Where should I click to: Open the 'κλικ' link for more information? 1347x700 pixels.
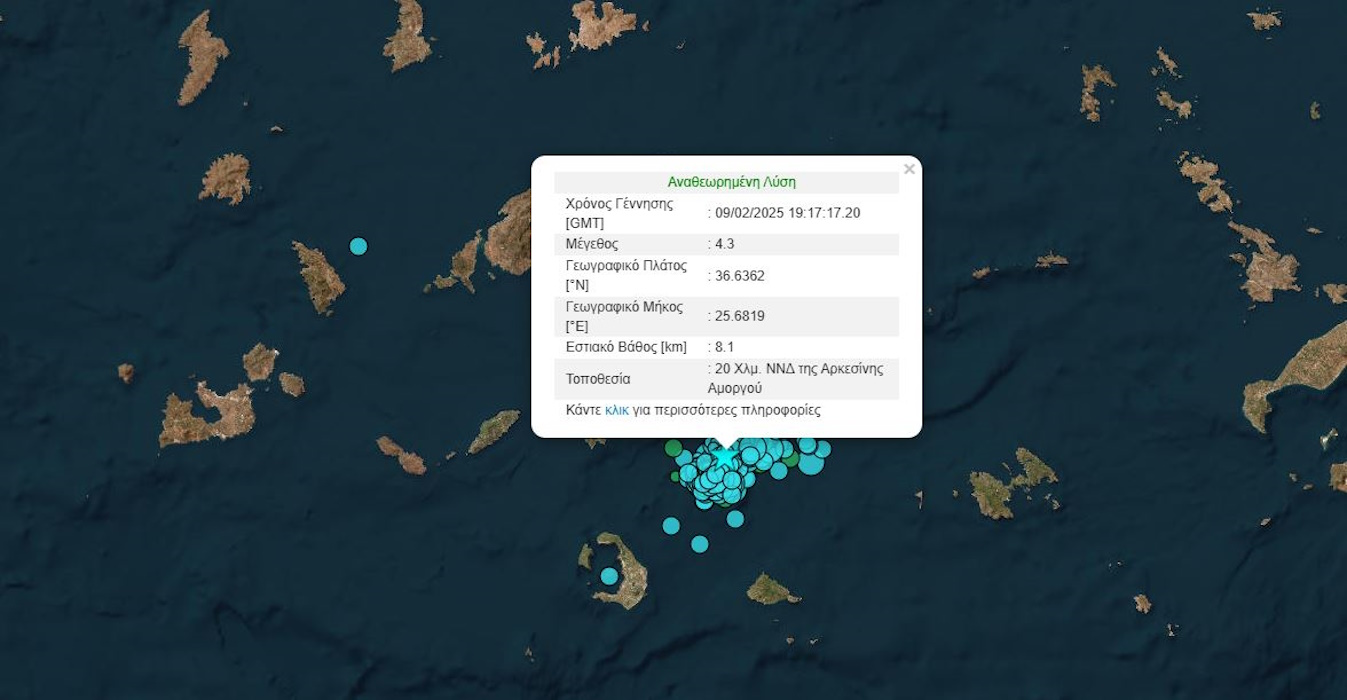tap(617, 410)
